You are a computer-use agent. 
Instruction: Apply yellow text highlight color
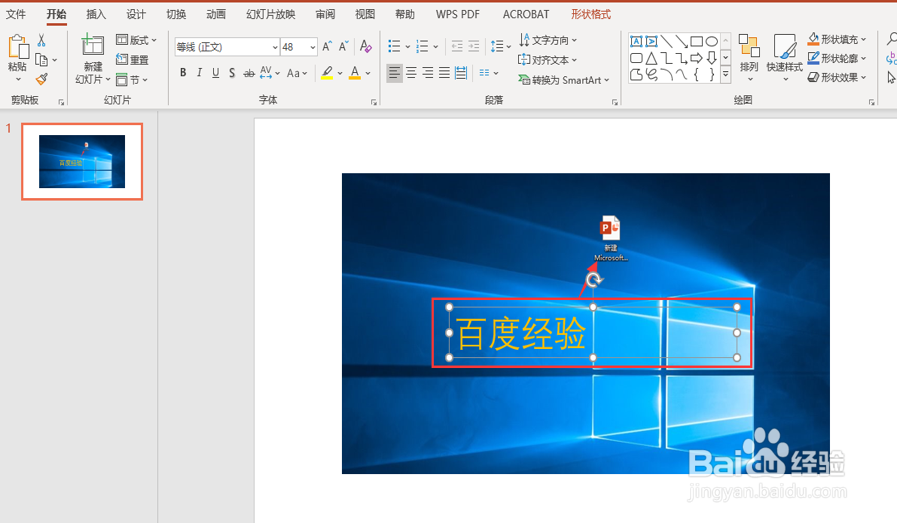pyautogui.click(x=327, y=73)
